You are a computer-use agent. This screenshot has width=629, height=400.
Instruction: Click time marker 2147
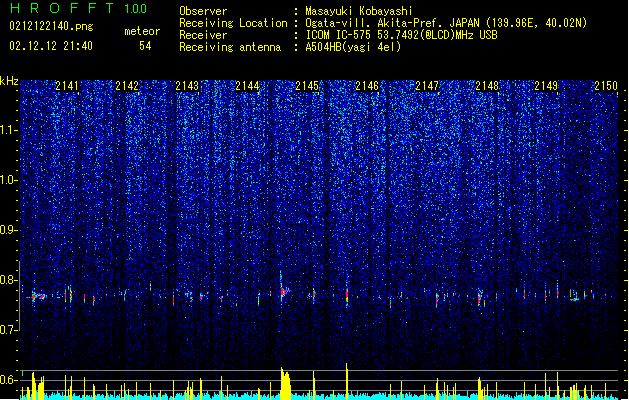(x=427, y=85)
